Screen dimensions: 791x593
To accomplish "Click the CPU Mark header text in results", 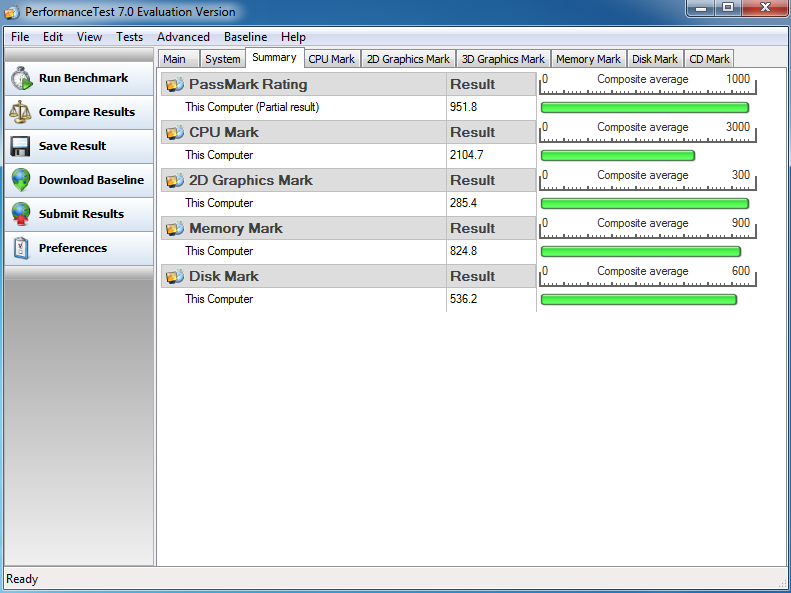I will pyautogui.click(x=223, y=132).
